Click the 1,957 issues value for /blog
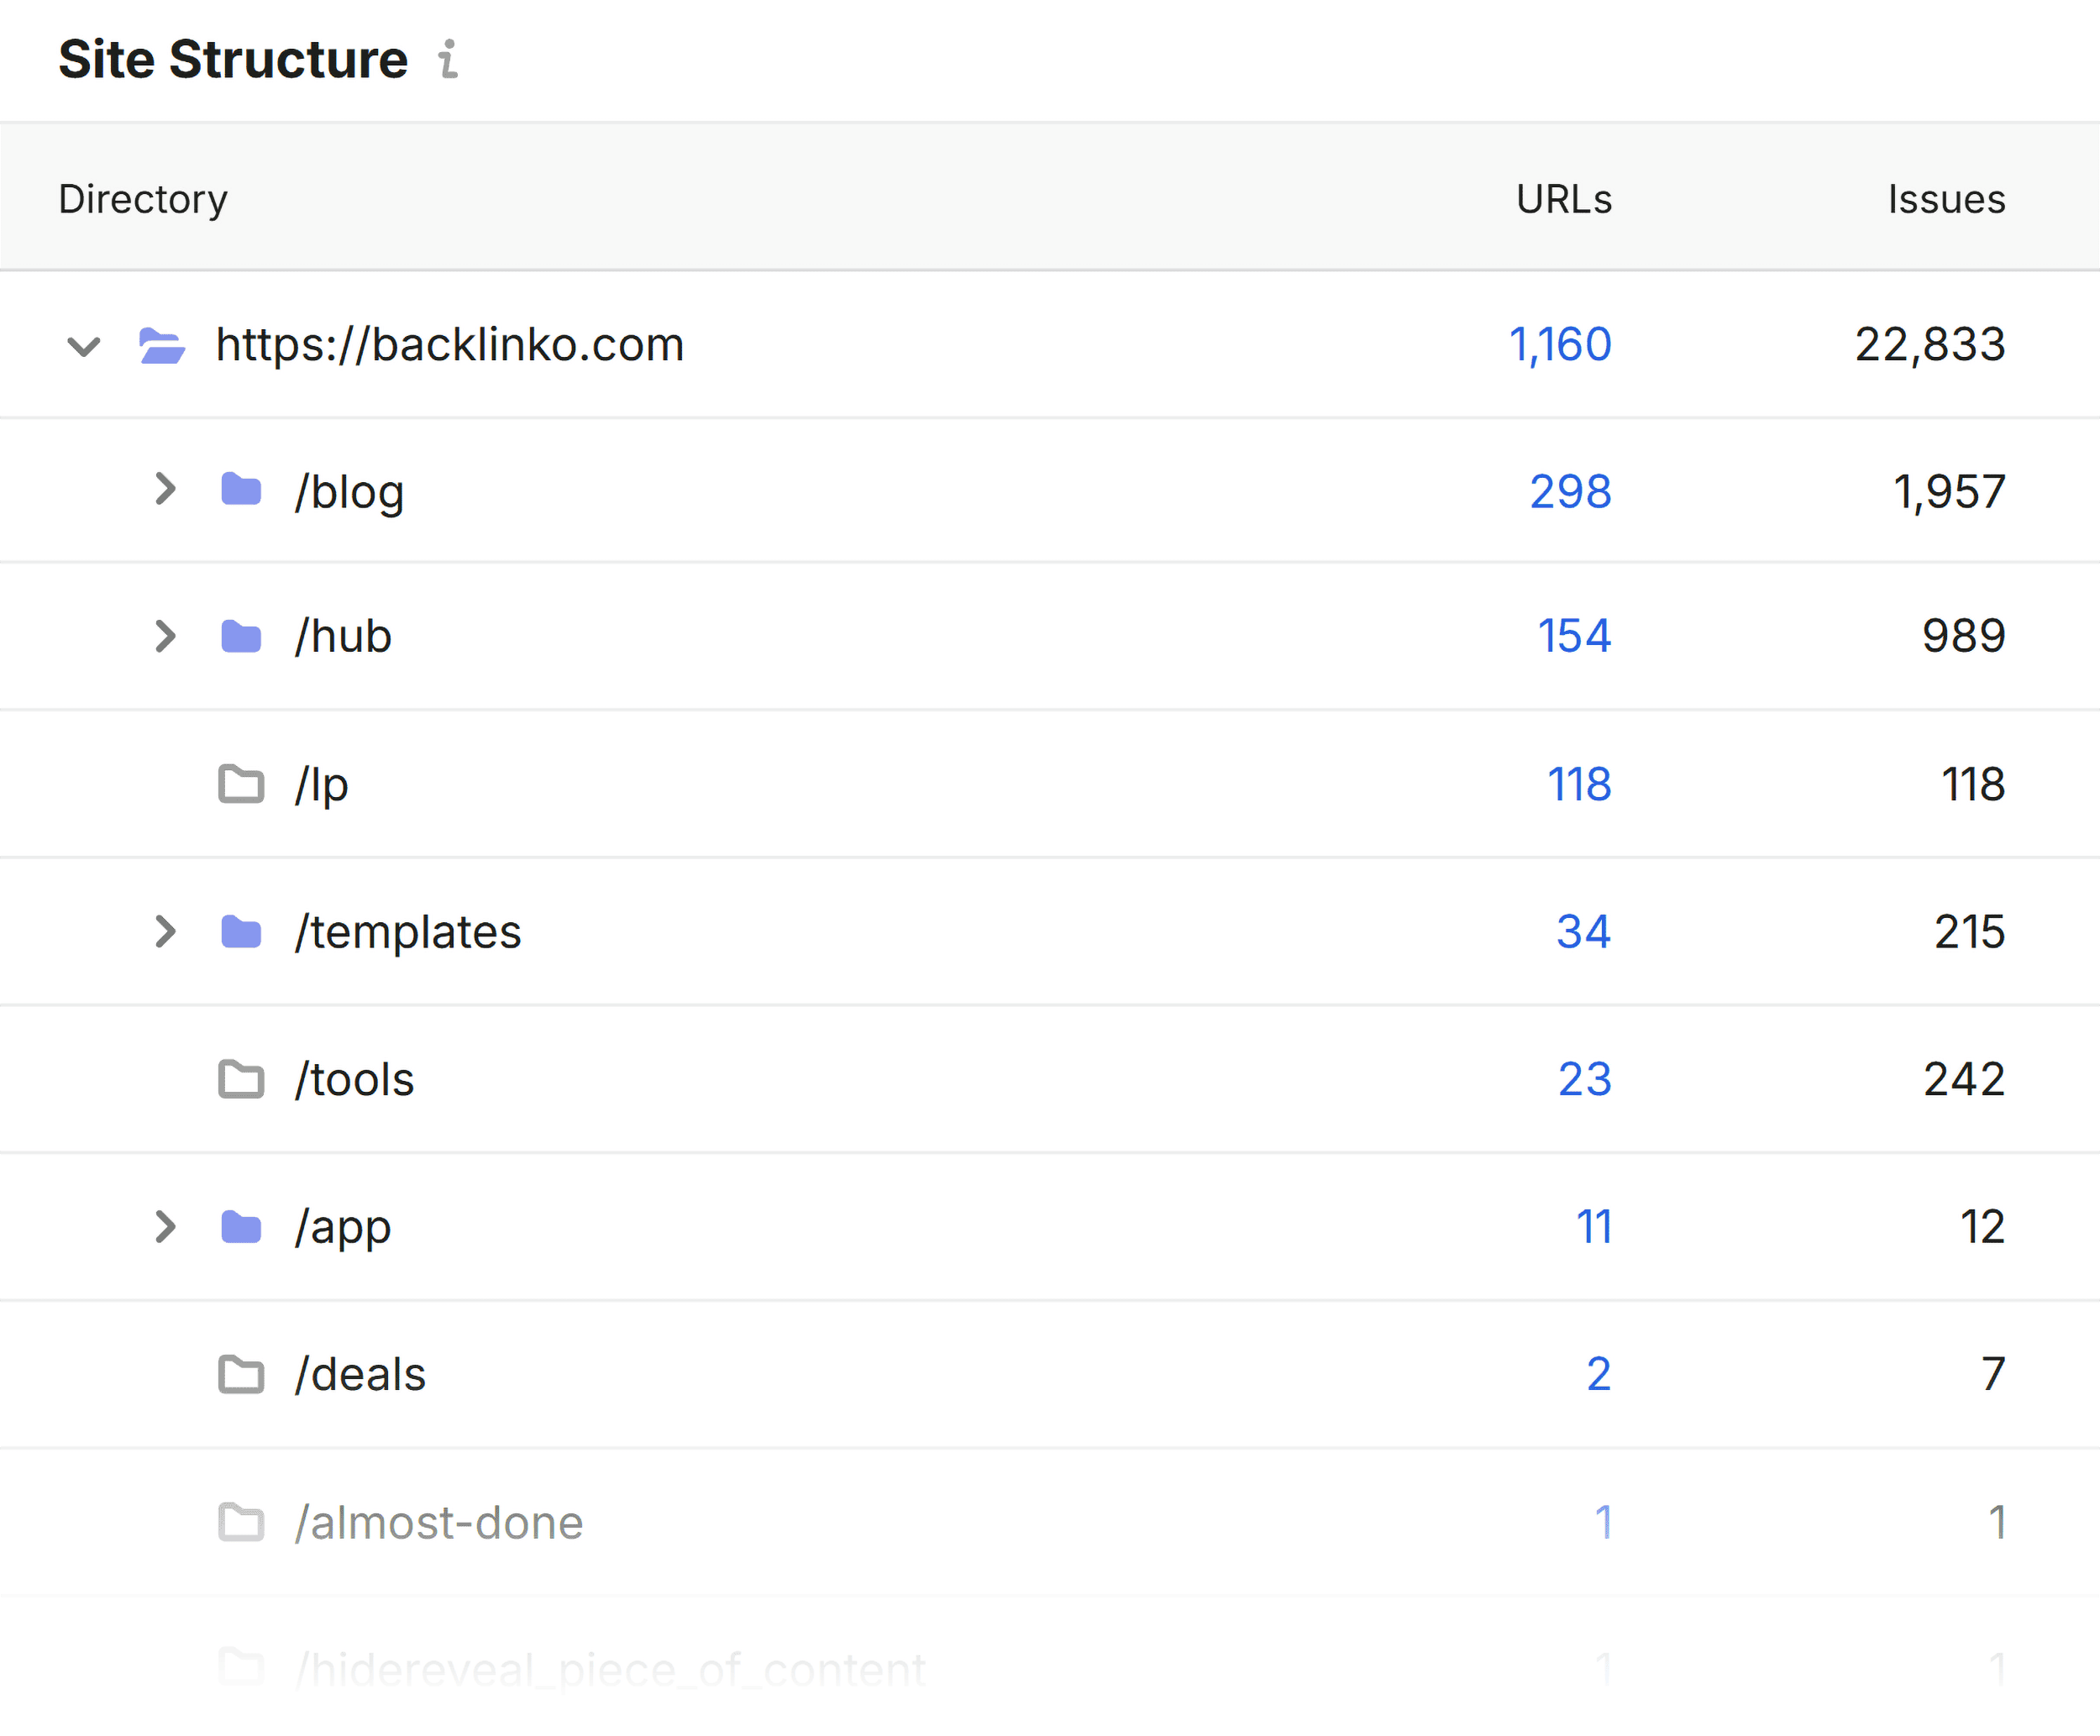This screenshot has width=2100, height=1736. coord(1949,491)
